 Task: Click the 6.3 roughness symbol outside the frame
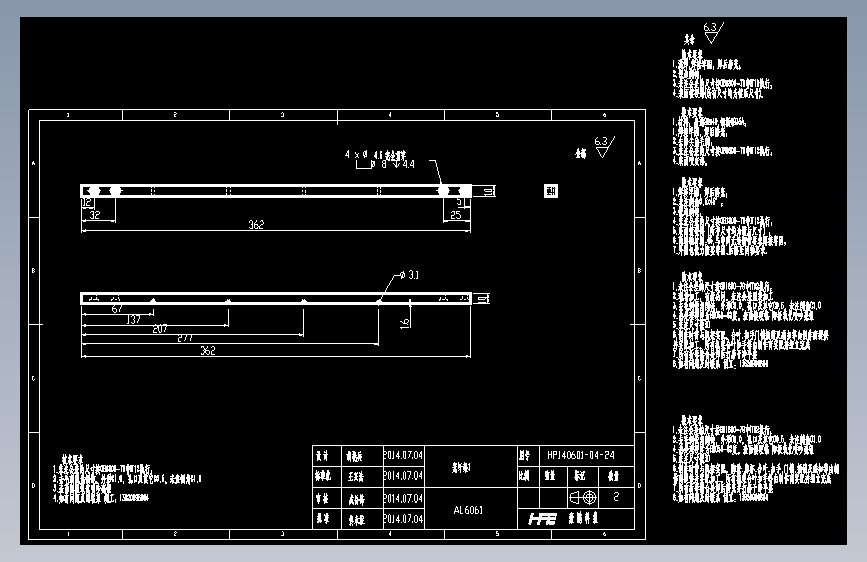click(x=713, y=33)
